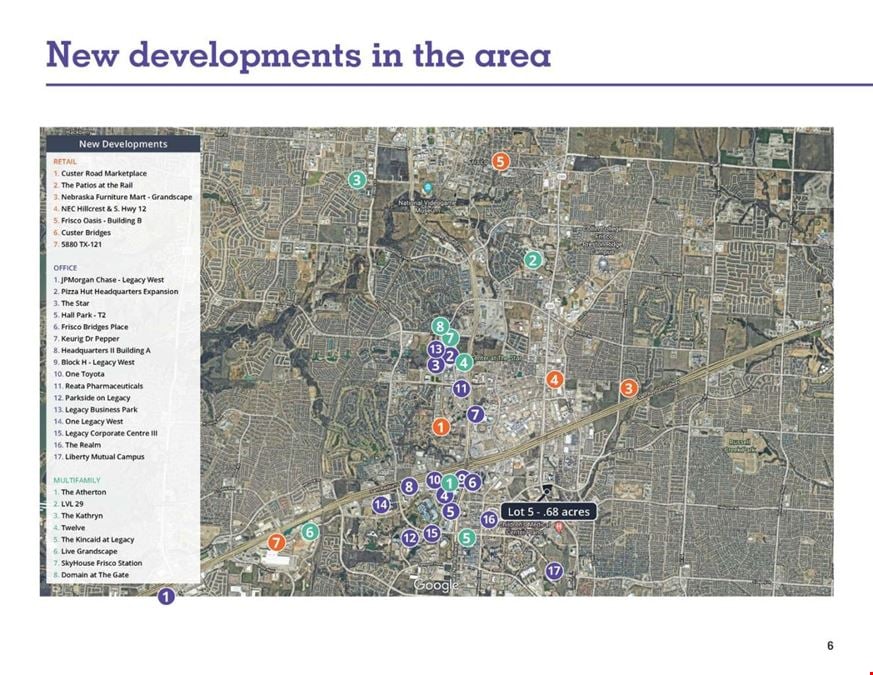Click the RETAIL legend heading
Image resolution: width=873 pixels, height=675 pixels.
[x=65, y=162]
